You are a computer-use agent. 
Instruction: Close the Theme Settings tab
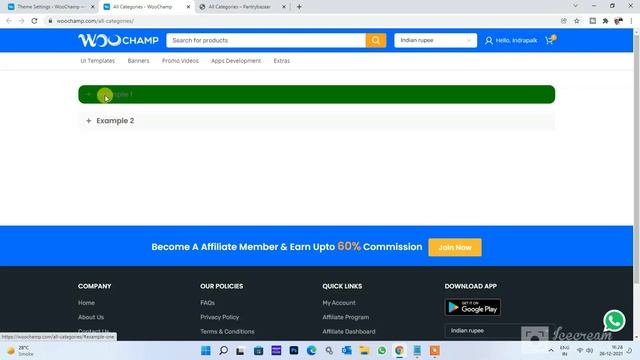tap(93, 7)
